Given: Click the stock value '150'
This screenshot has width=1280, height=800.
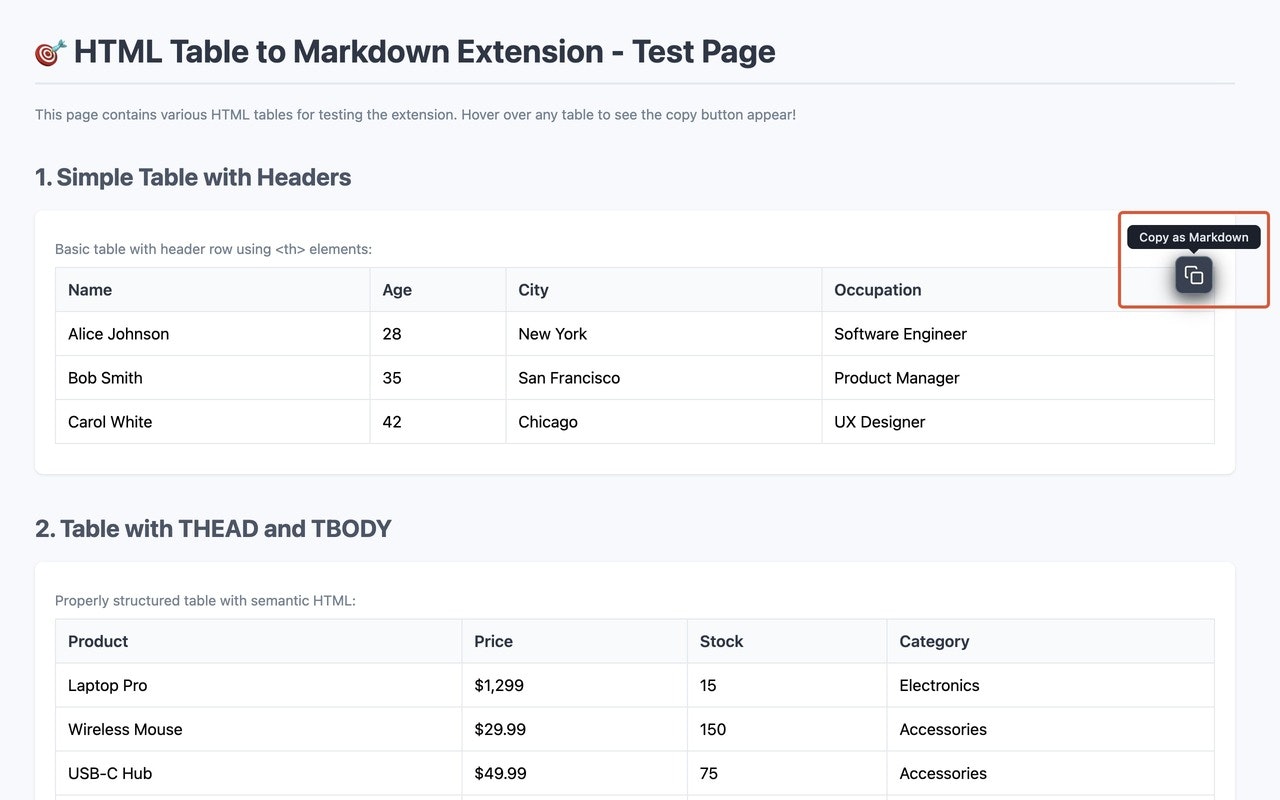Looking at the screenshot, I should point(787,729).
